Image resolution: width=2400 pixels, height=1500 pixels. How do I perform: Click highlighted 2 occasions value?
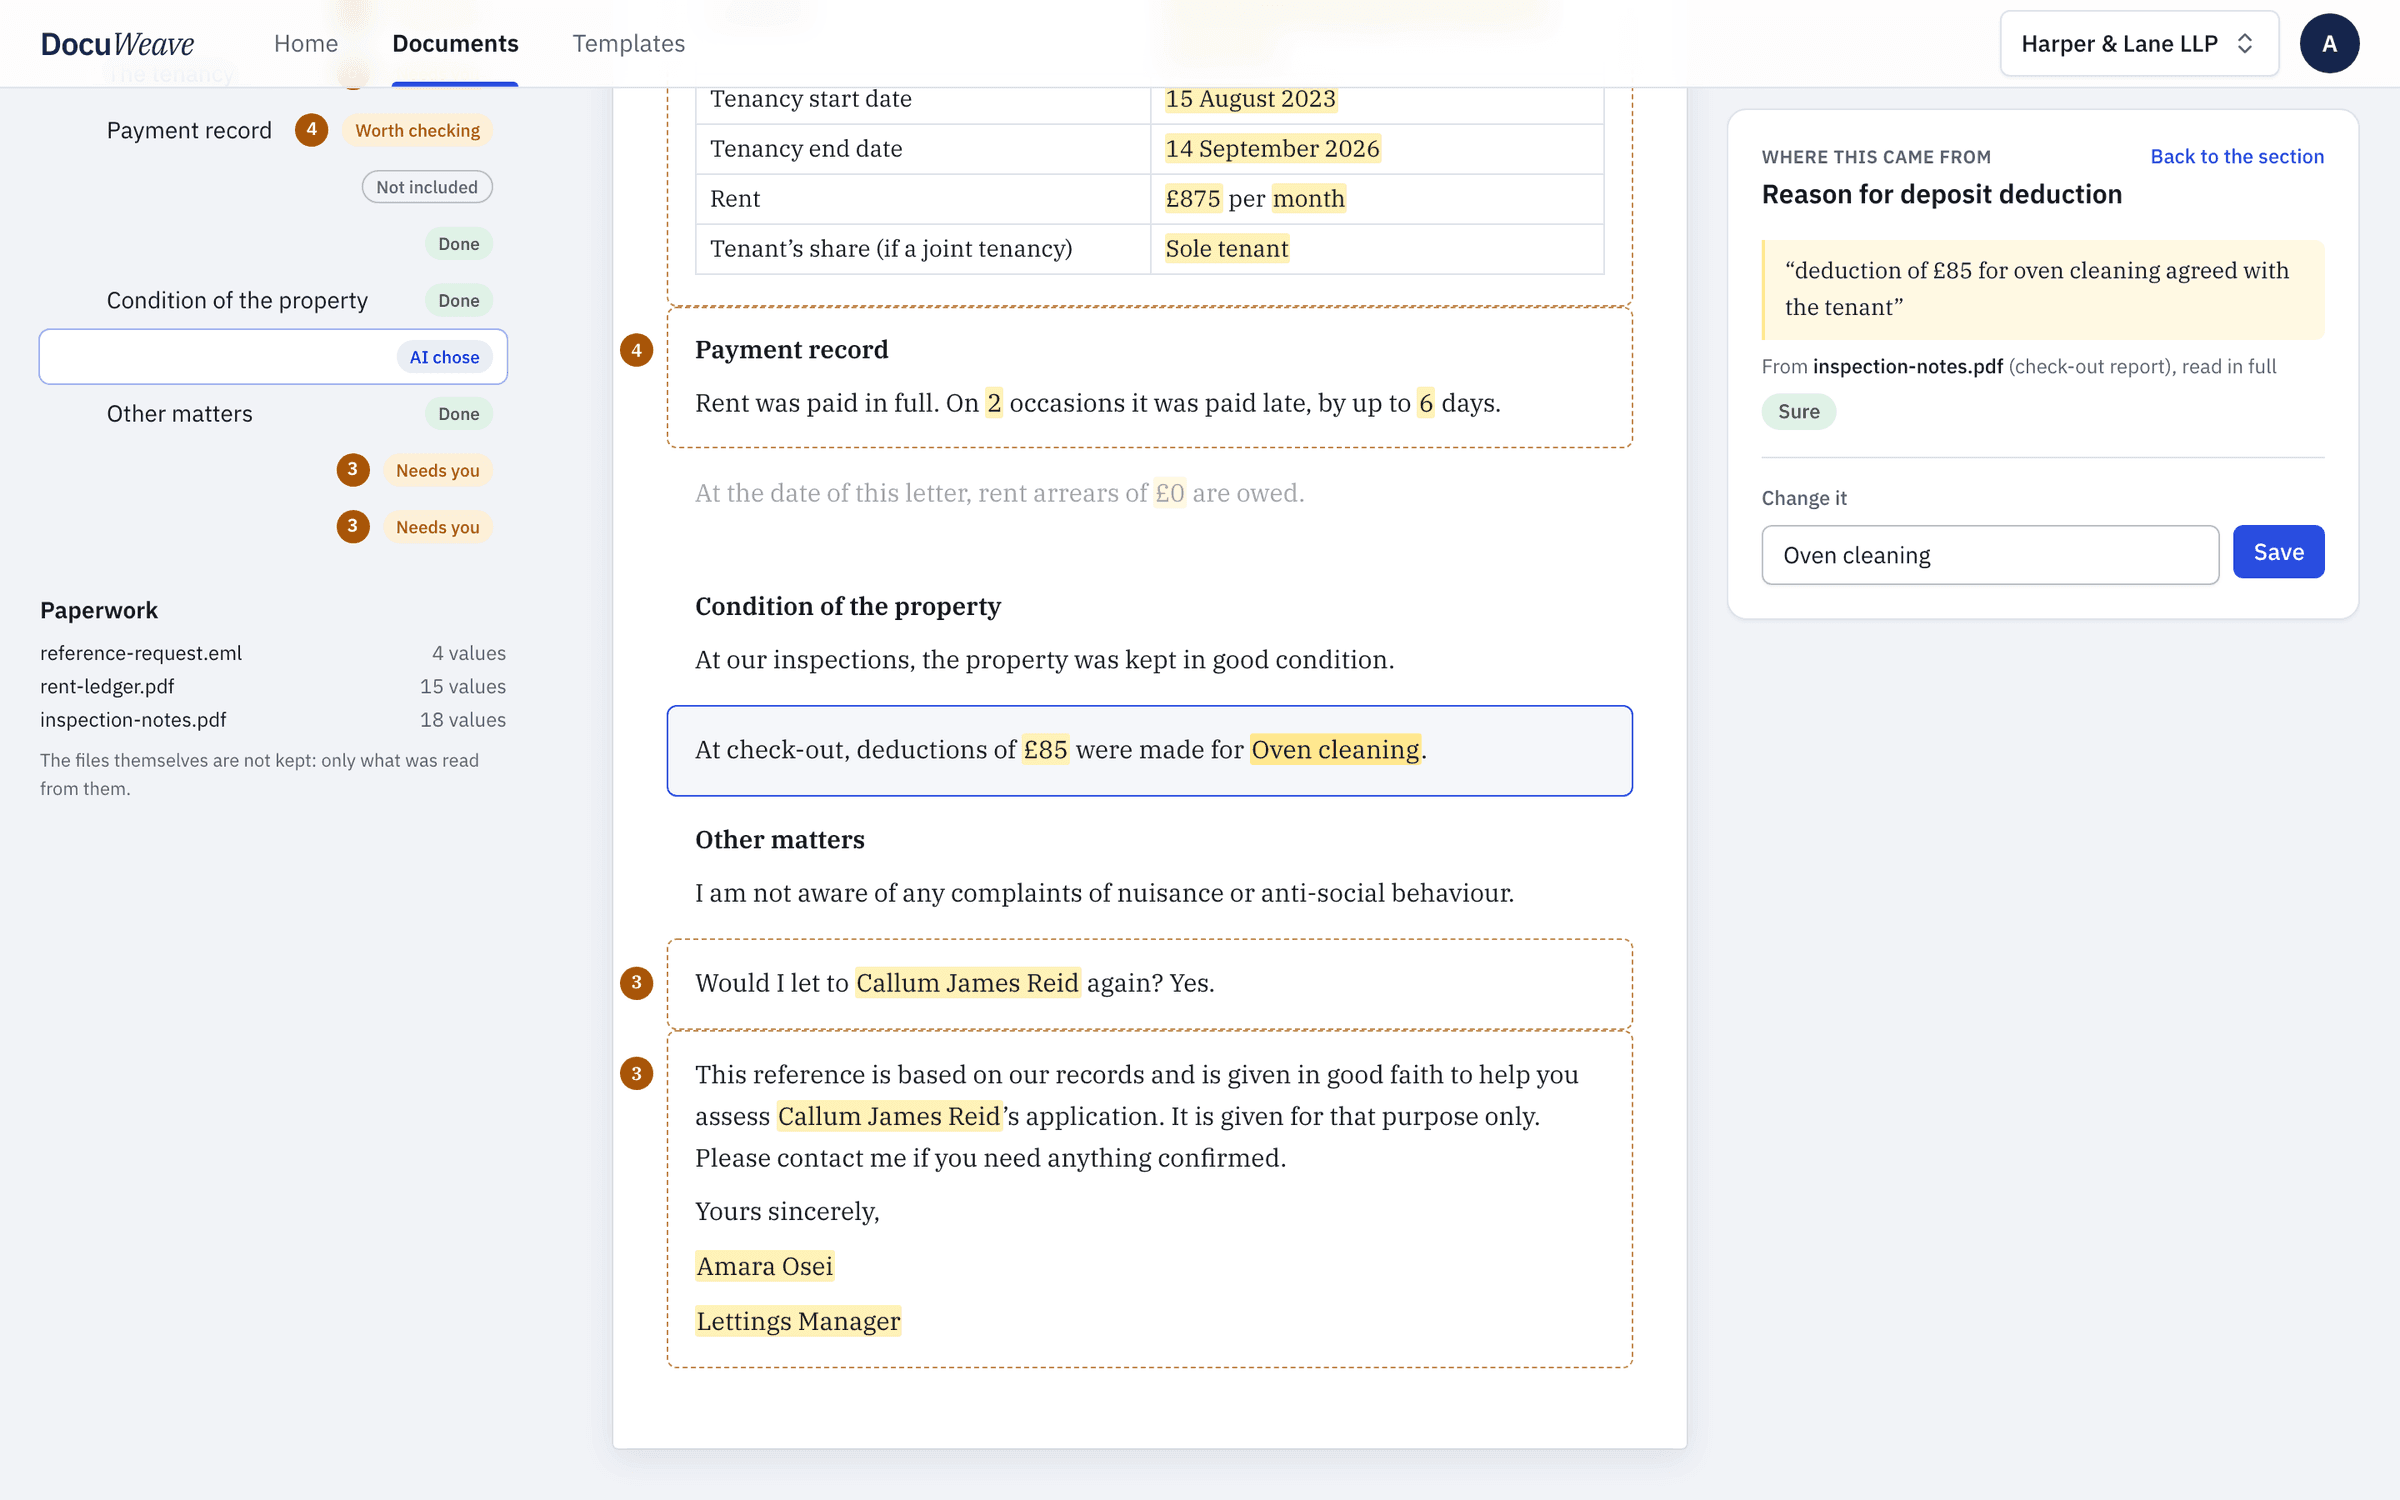[993, 403]
